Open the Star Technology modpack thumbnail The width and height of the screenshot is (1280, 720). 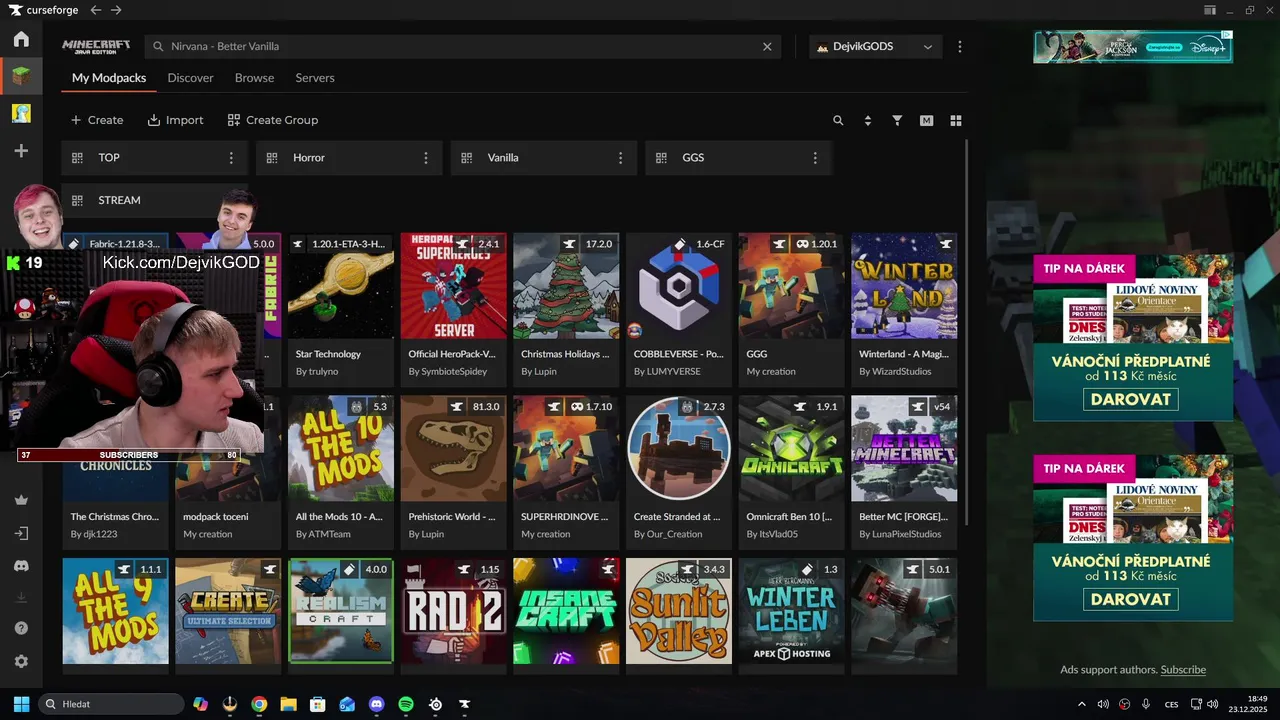pos(341,286)
